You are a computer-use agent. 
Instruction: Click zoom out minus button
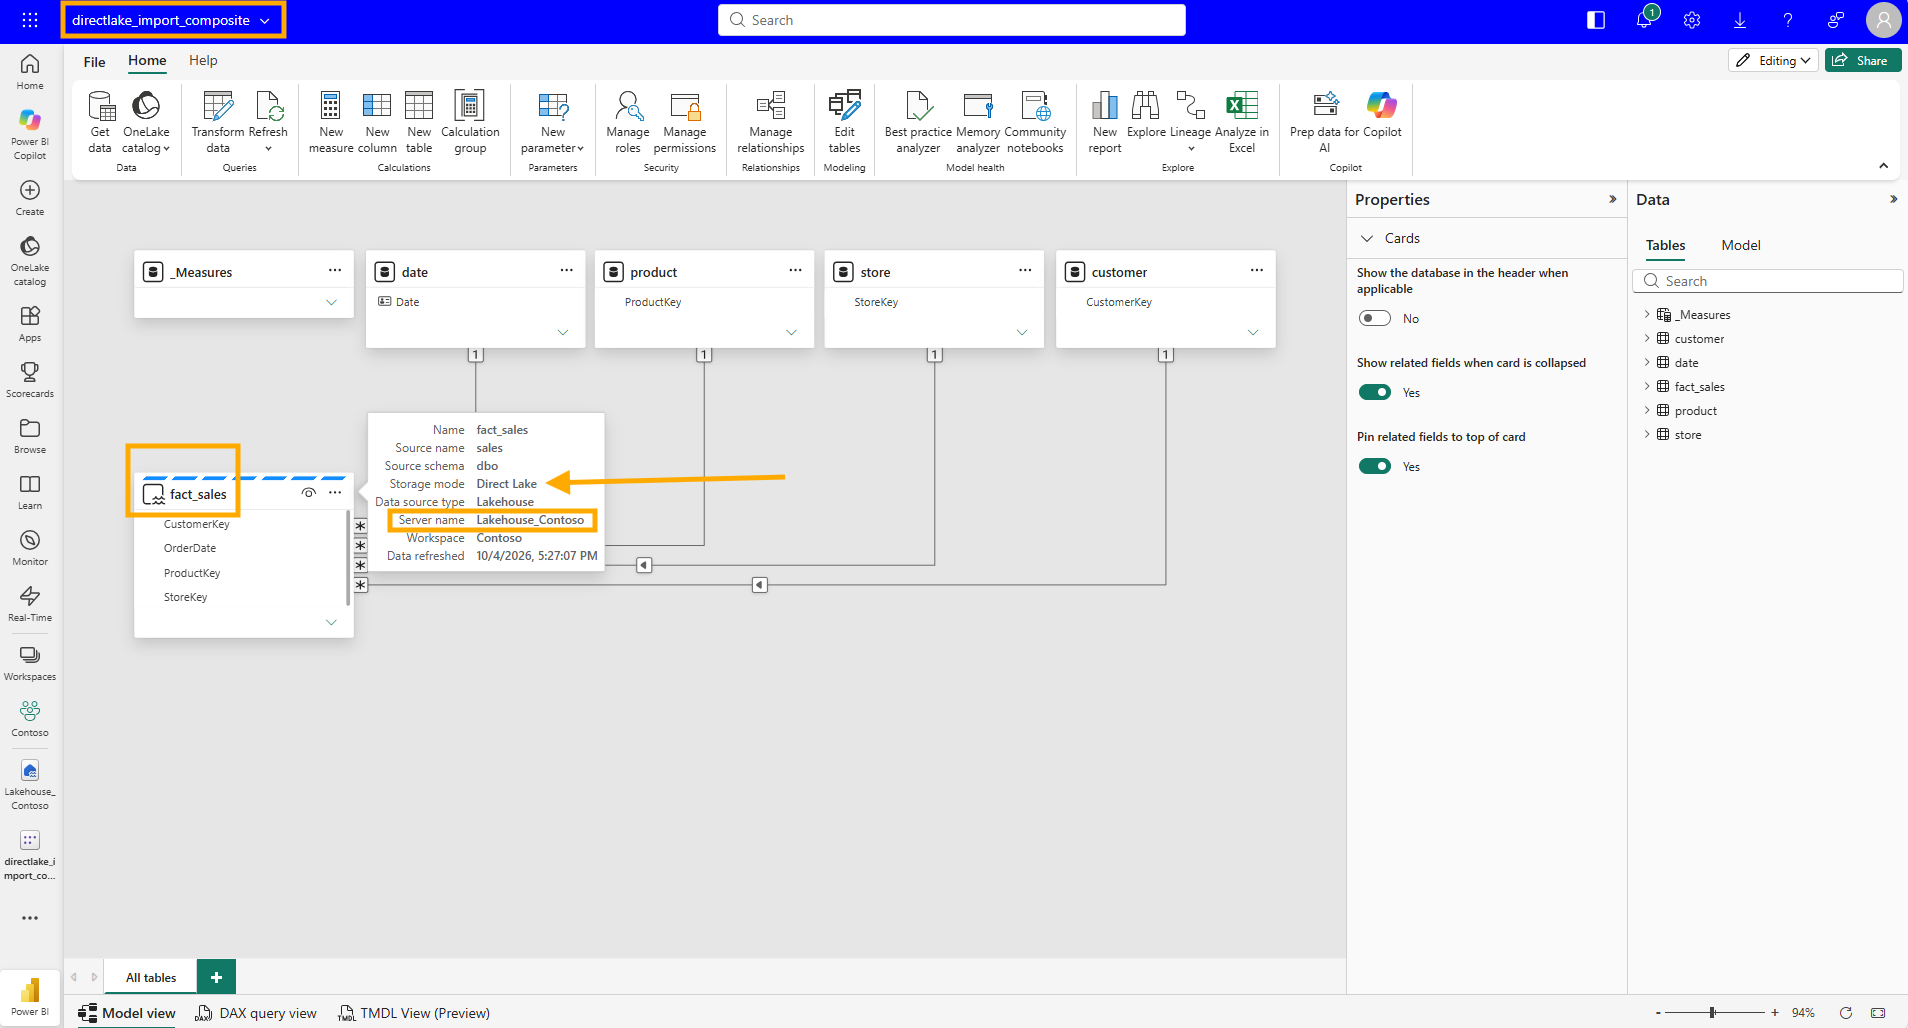(1658, 1013)
